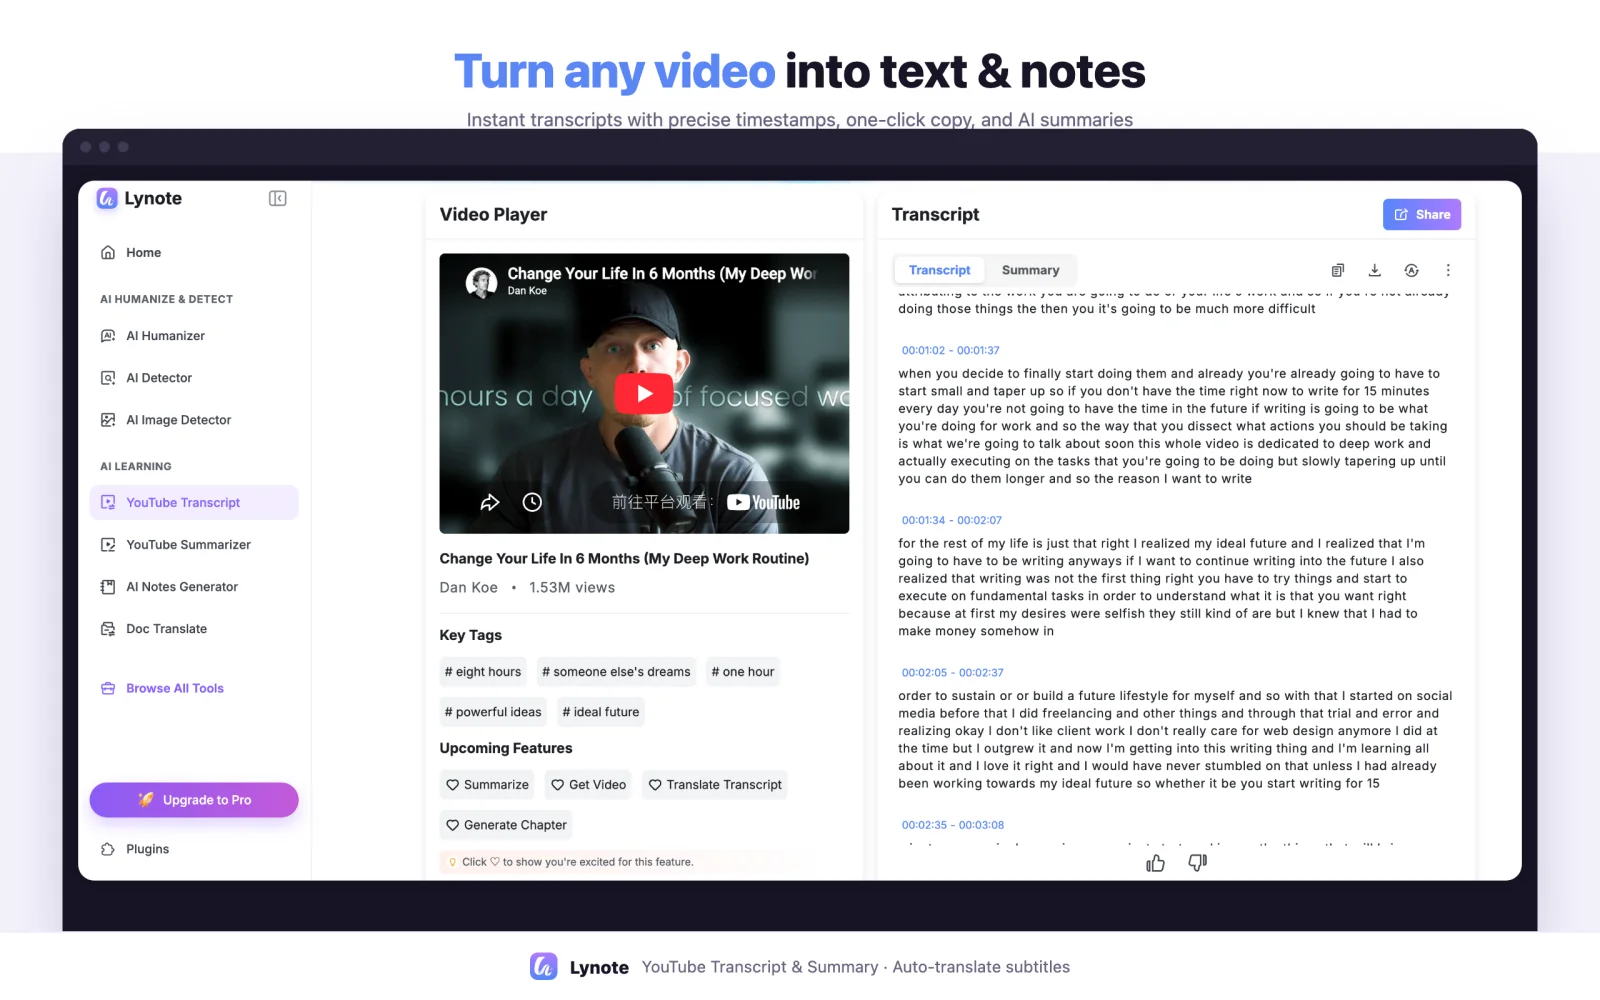The height and width of the screenshot is (1000, 1600).
Task: Like the Get Video upcoming feature
Action: tap(589, 785)
